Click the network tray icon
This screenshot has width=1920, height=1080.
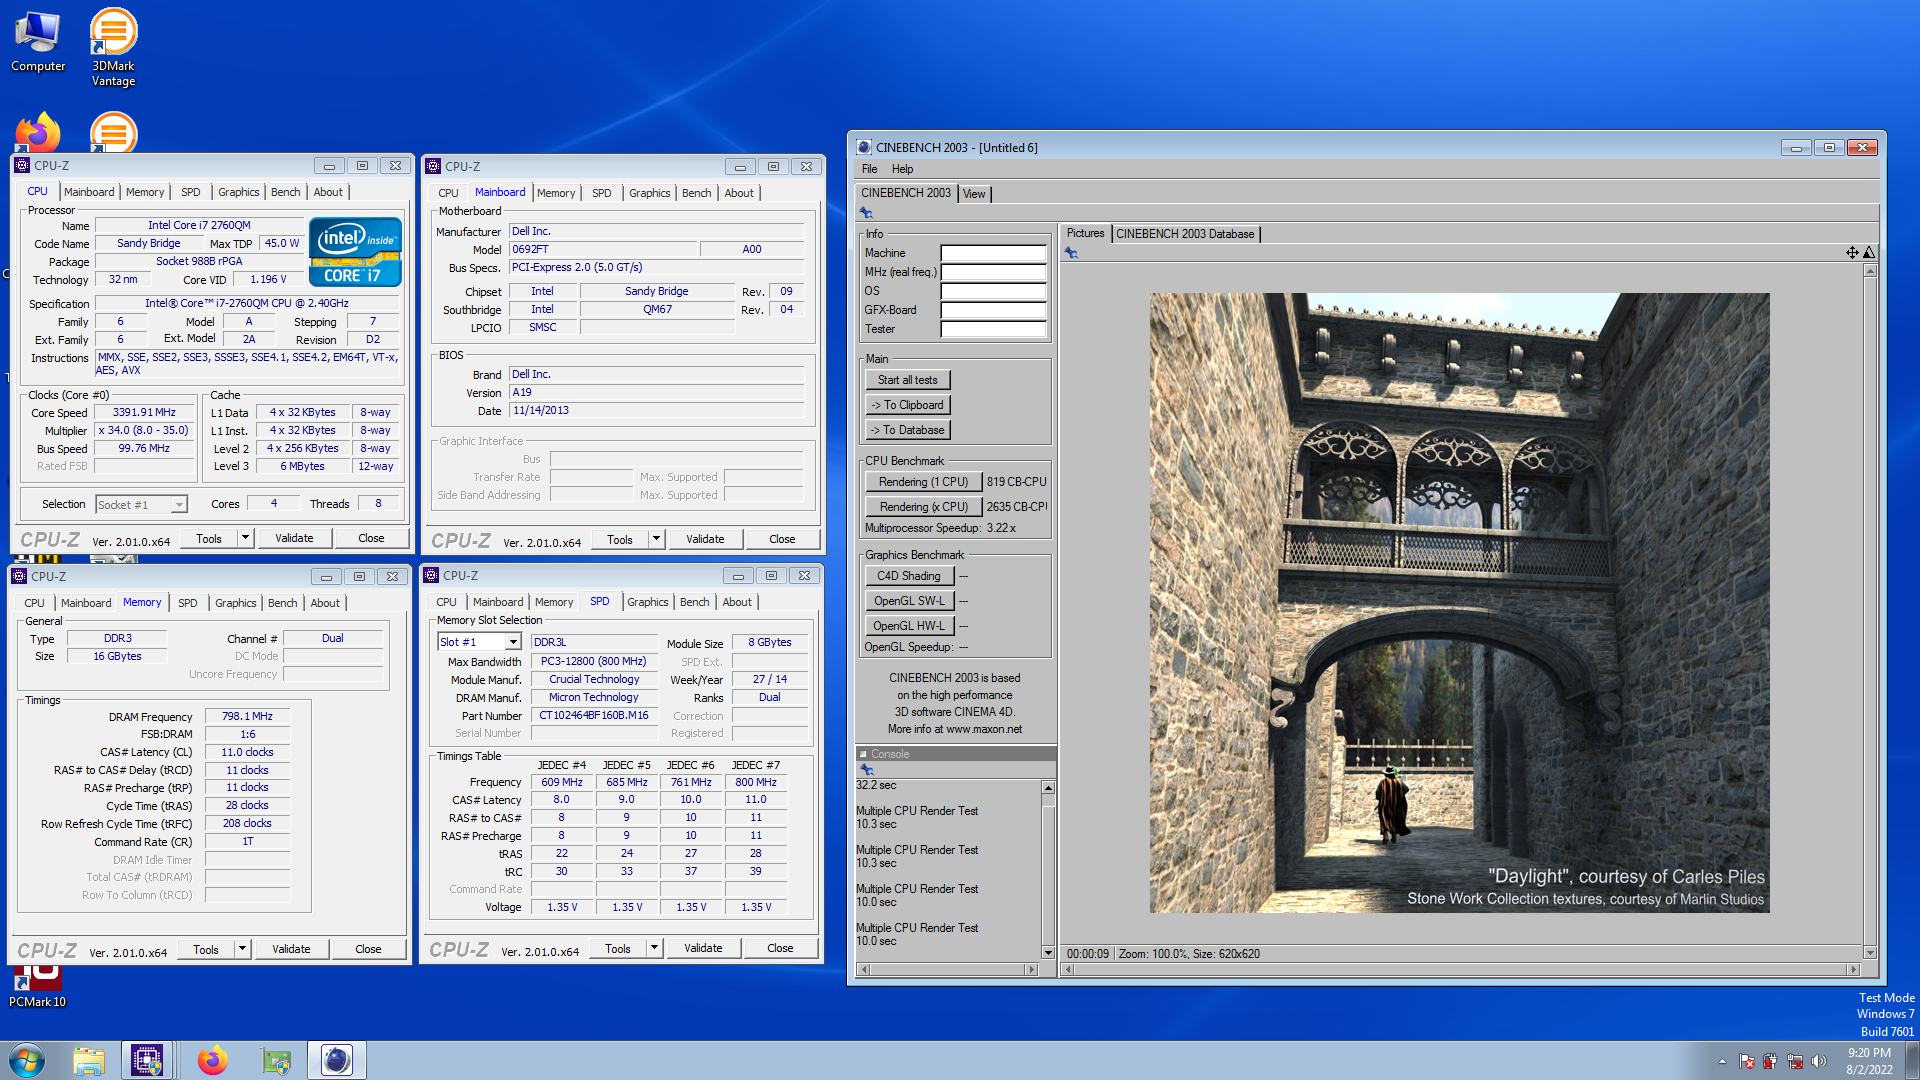(x=1795, y=1061)
